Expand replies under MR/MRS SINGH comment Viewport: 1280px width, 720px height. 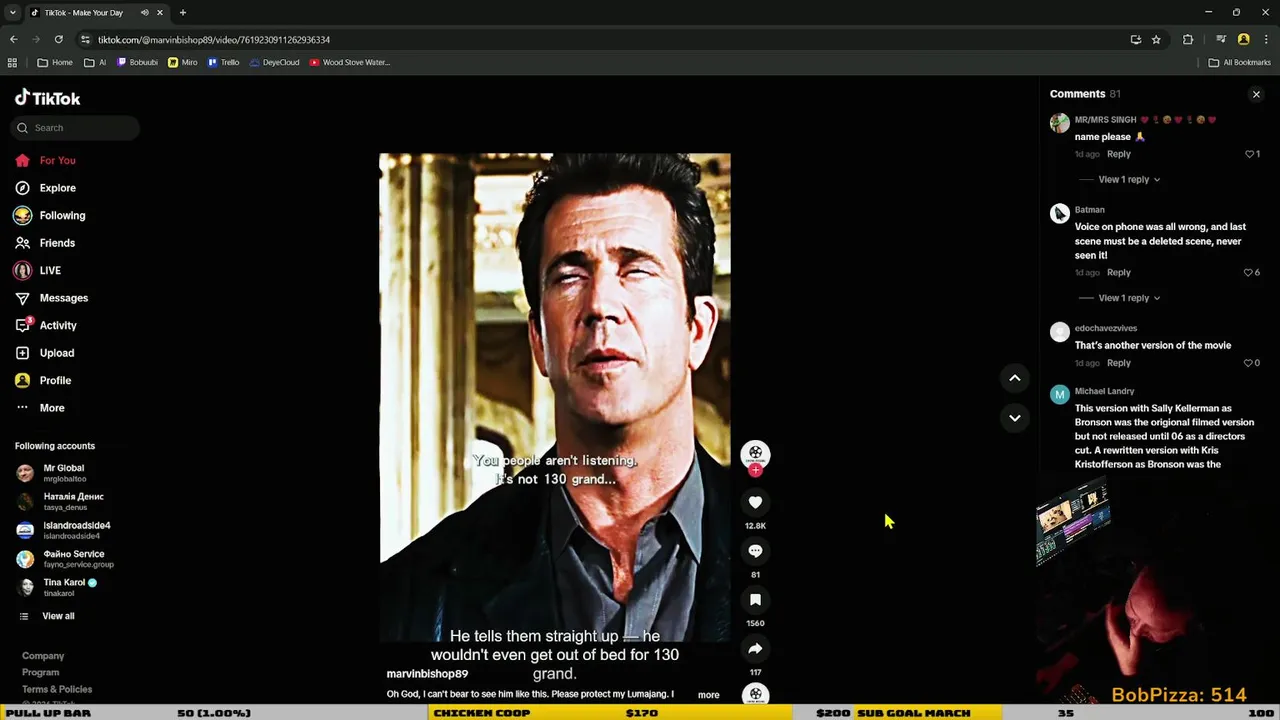point(1129,179)
